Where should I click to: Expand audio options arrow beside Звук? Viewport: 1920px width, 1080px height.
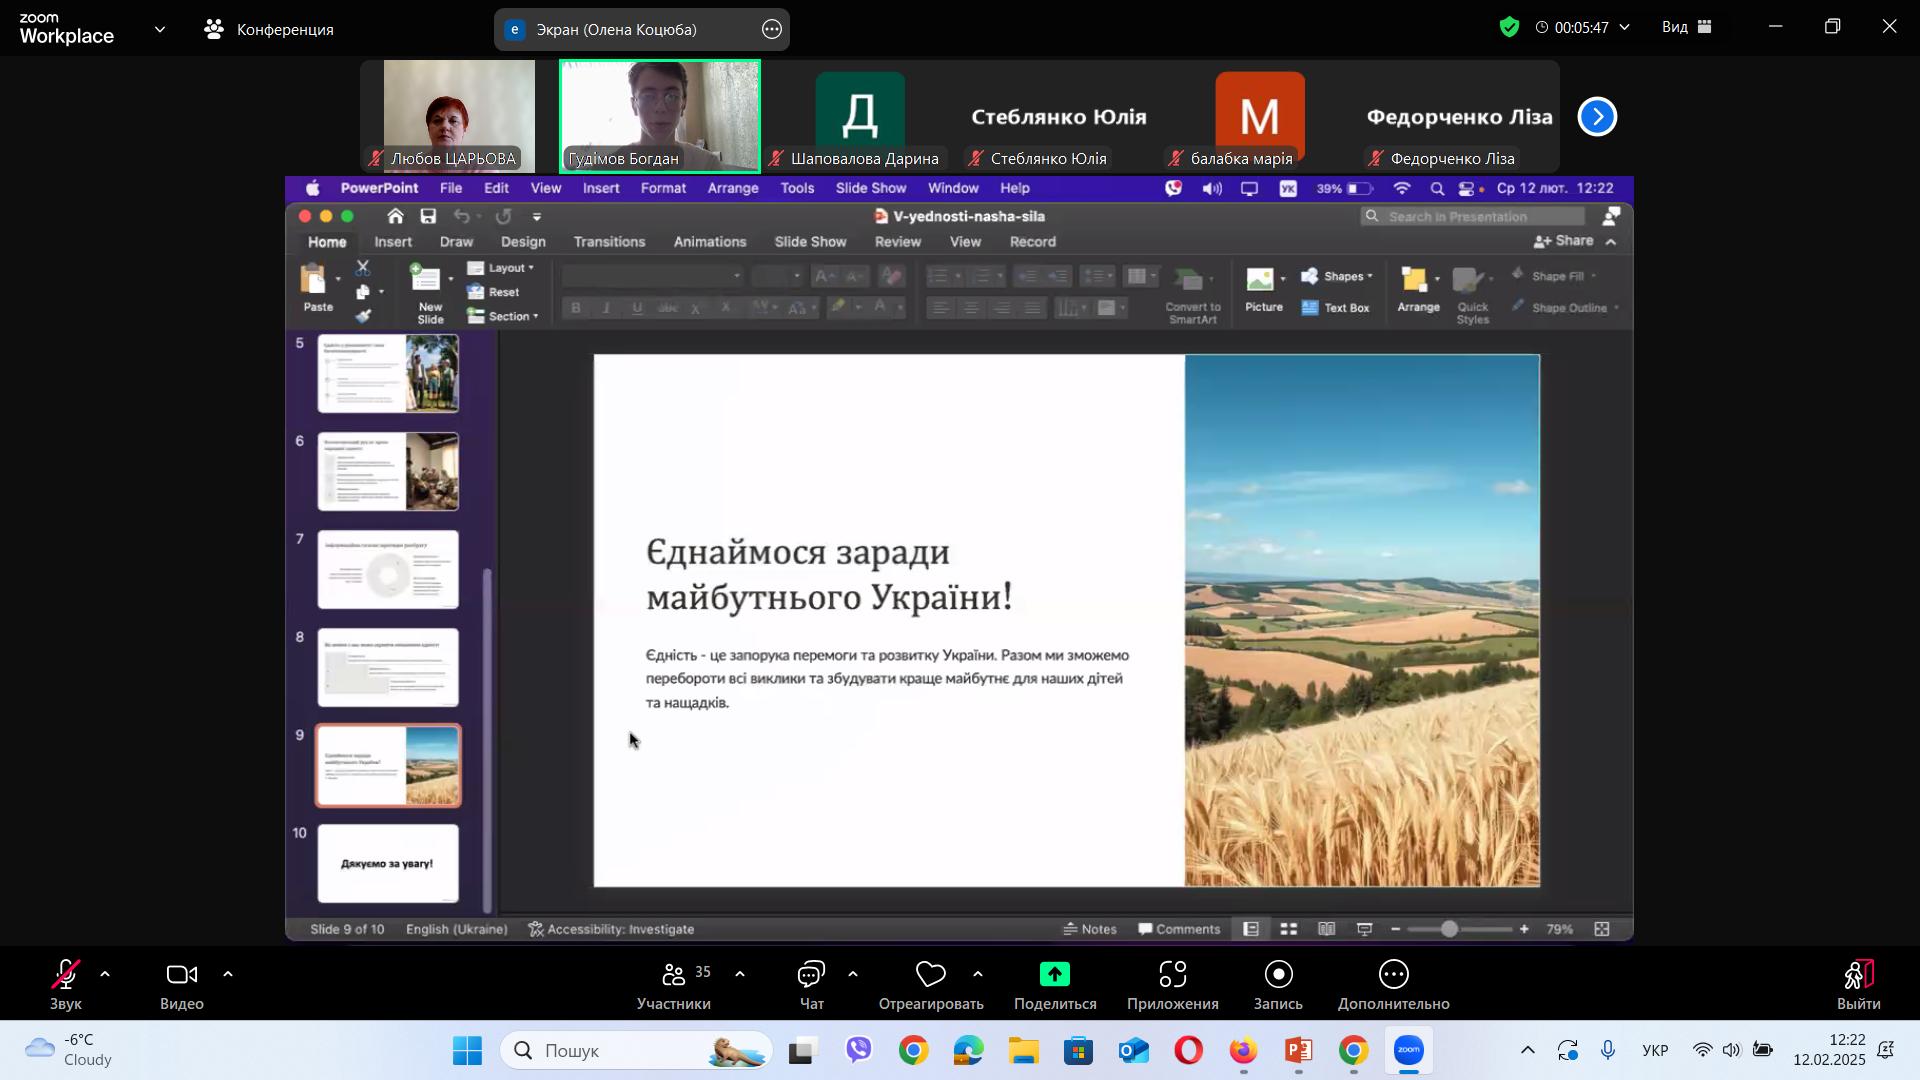tap(105, 974)
